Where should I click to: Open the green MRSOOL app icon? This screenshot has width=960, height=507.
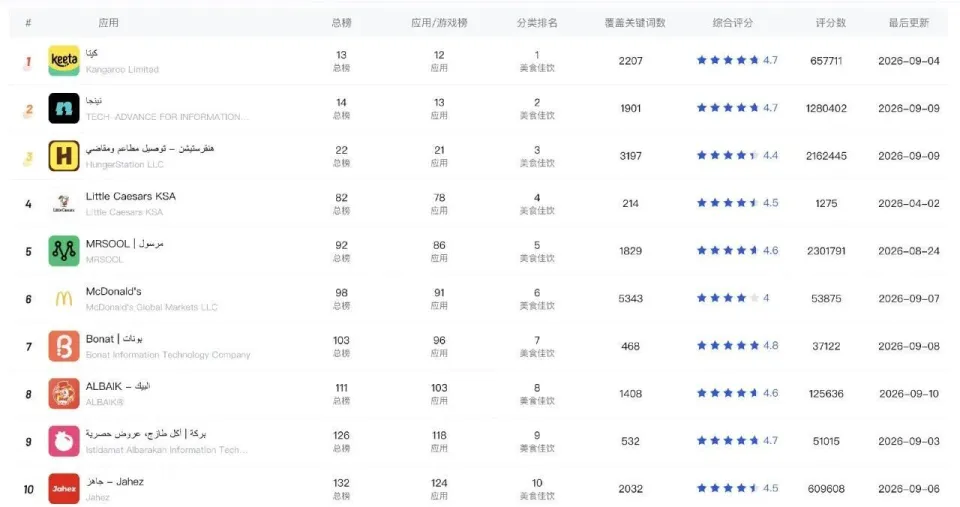(x=64, y=251)
